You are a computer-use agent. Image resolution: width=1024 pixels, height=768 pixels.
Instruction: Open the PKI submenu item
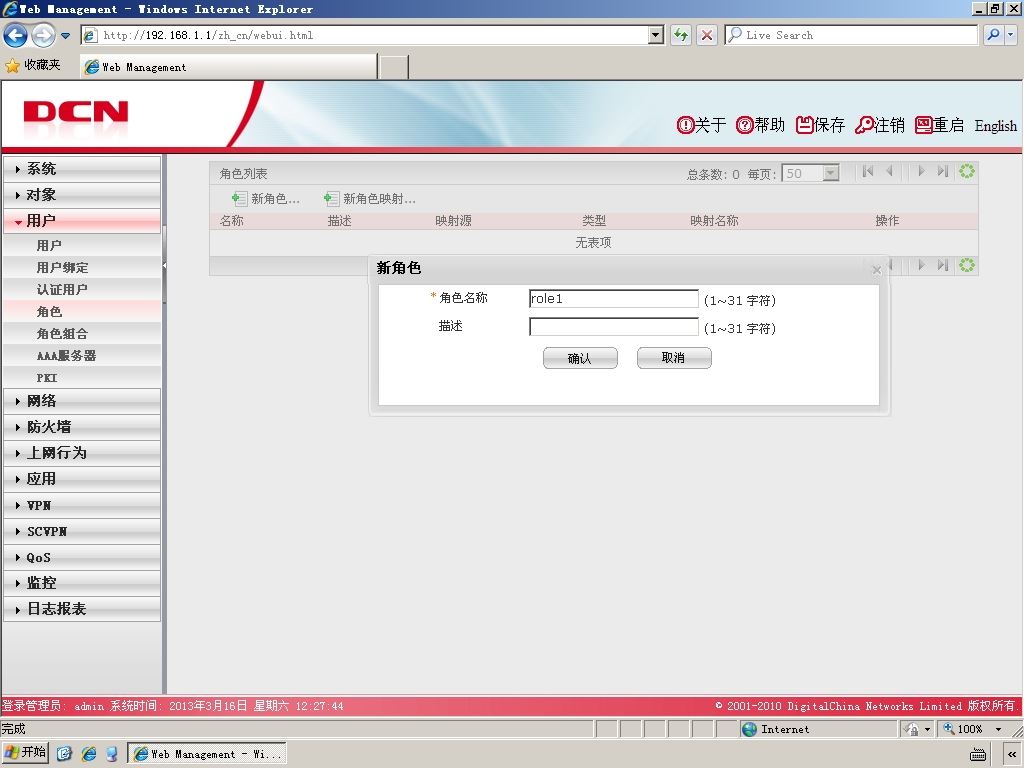(82, 378)
